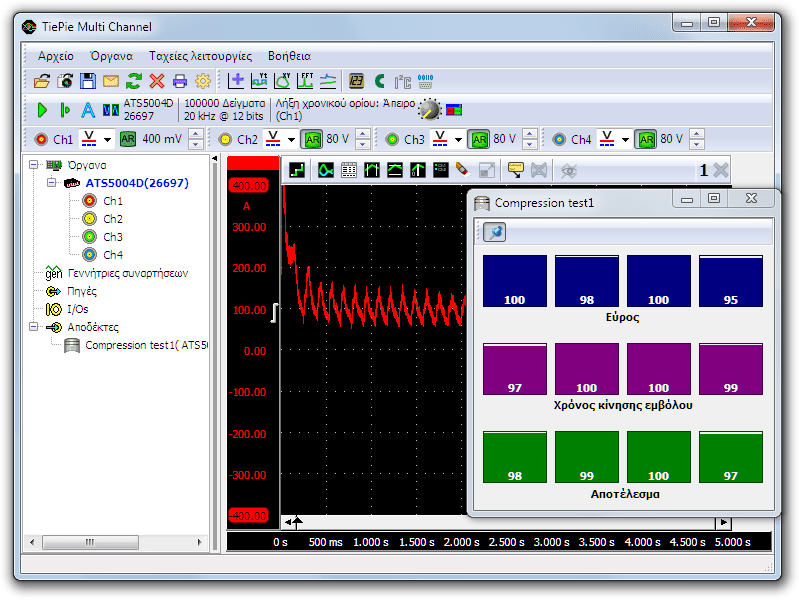This screenshot has height=600, width=799.
Task: Save with the floppy disk icon
Action: tap(88, 81)
